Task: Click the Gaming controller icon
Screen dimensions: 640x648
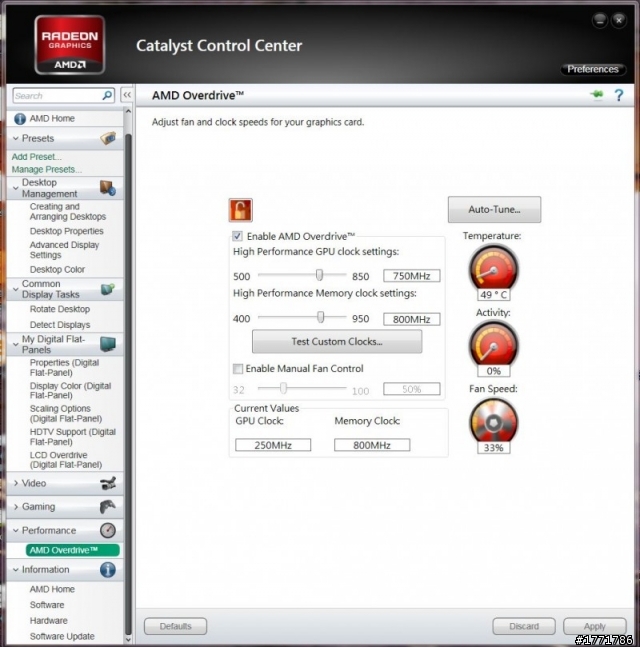Action: pyautogui.click(x=108, y=507)
